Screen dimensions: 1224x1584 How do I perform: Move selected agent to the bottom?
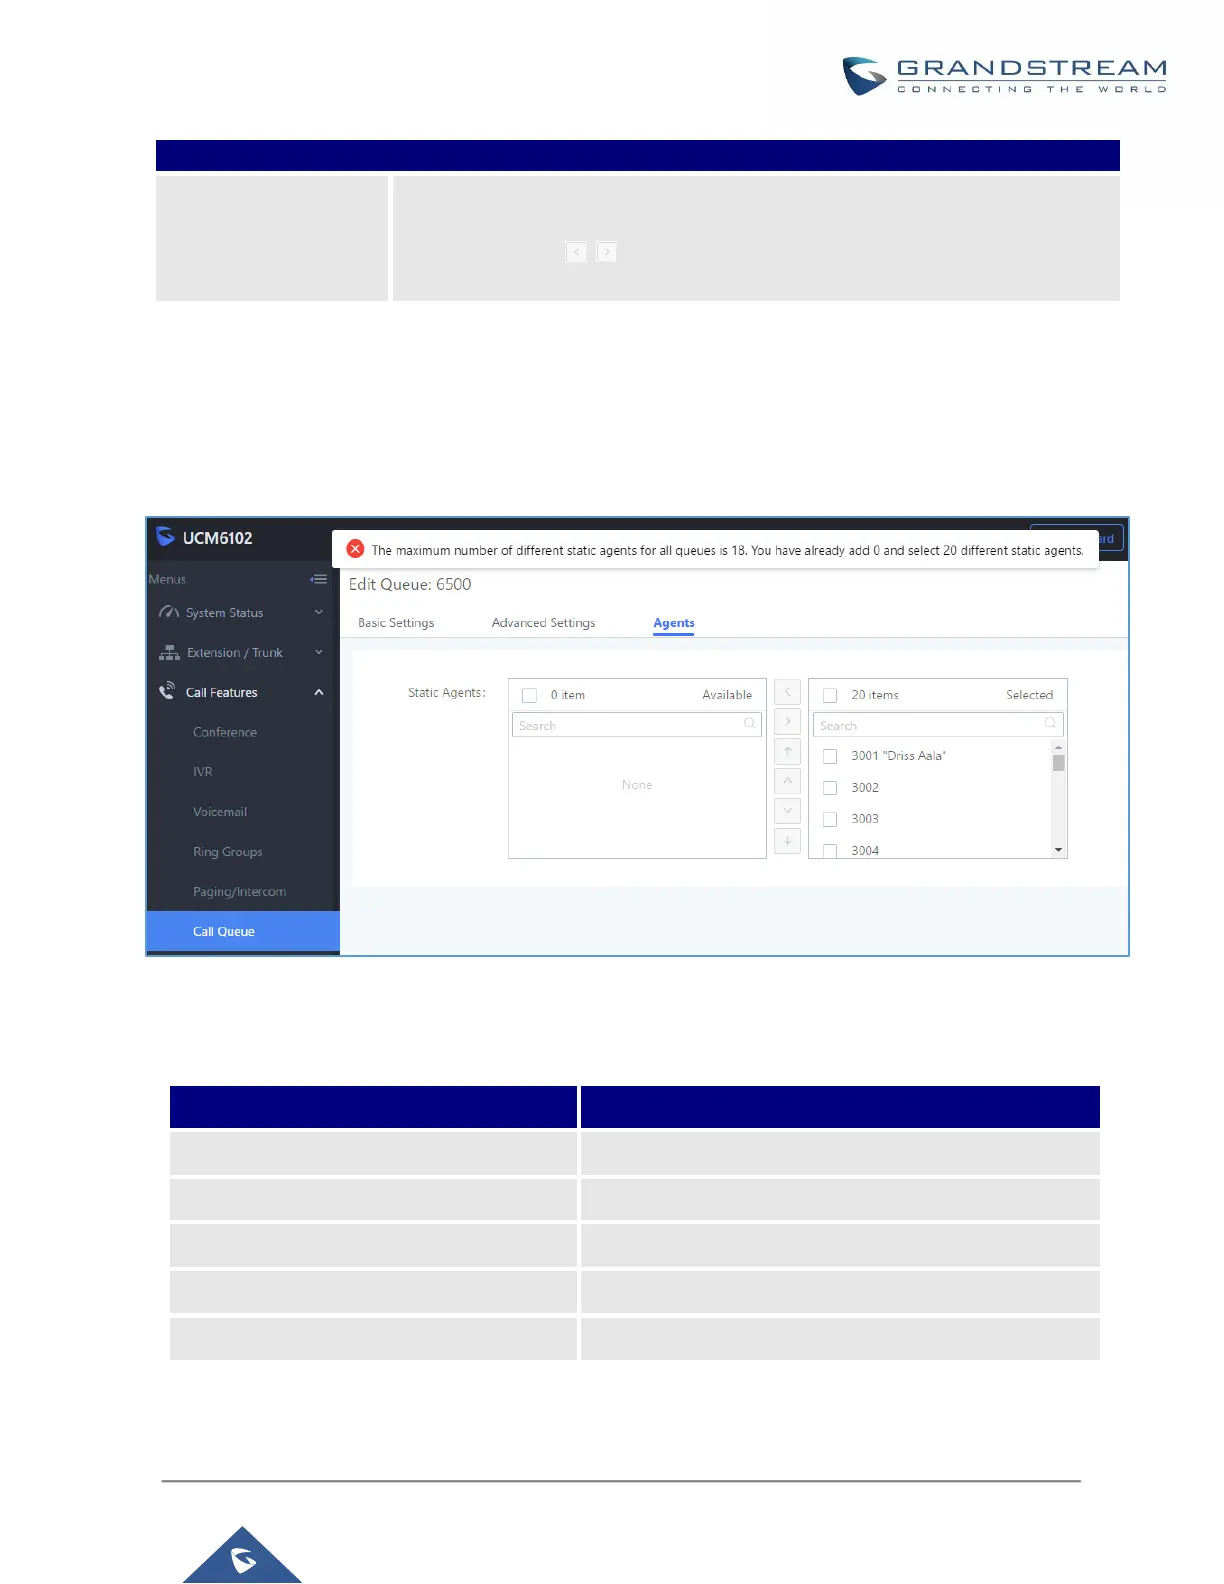tap(788, 840)
